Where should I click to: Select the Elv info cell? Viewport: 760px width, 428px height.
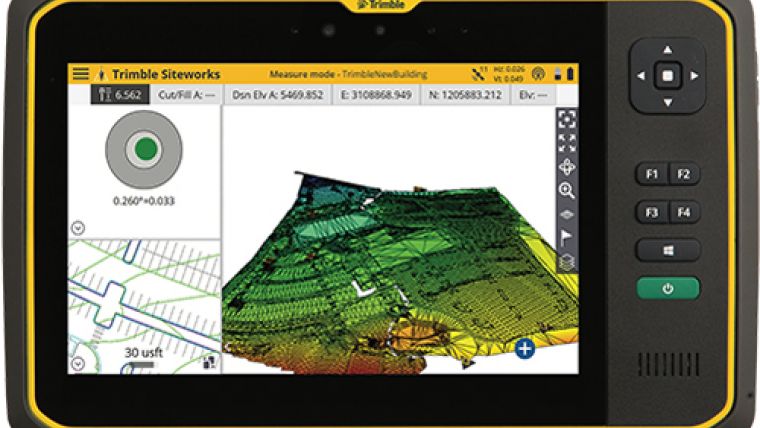click(x=533, y=95)
